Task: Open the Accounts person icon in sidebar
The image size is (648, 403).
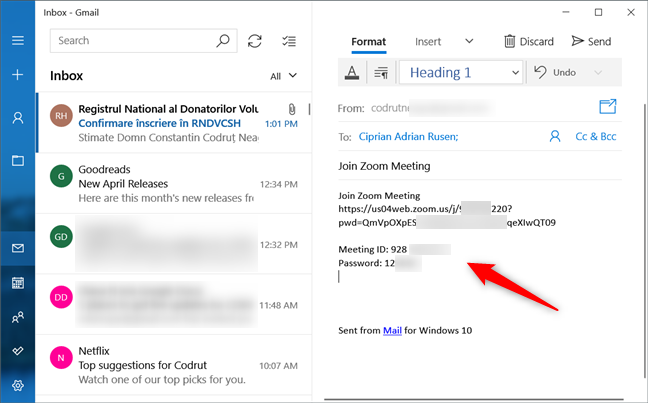Action: (18, 118)
